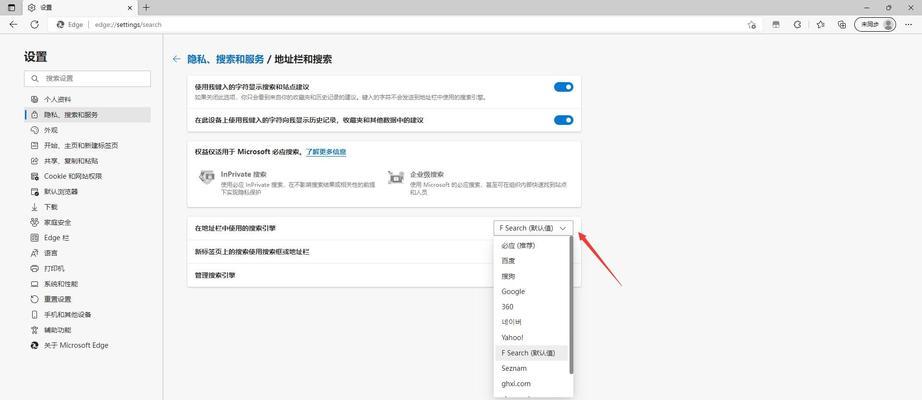Open the Favorites star list icon
The image size is (922, 400).
[x=820, y=25]
